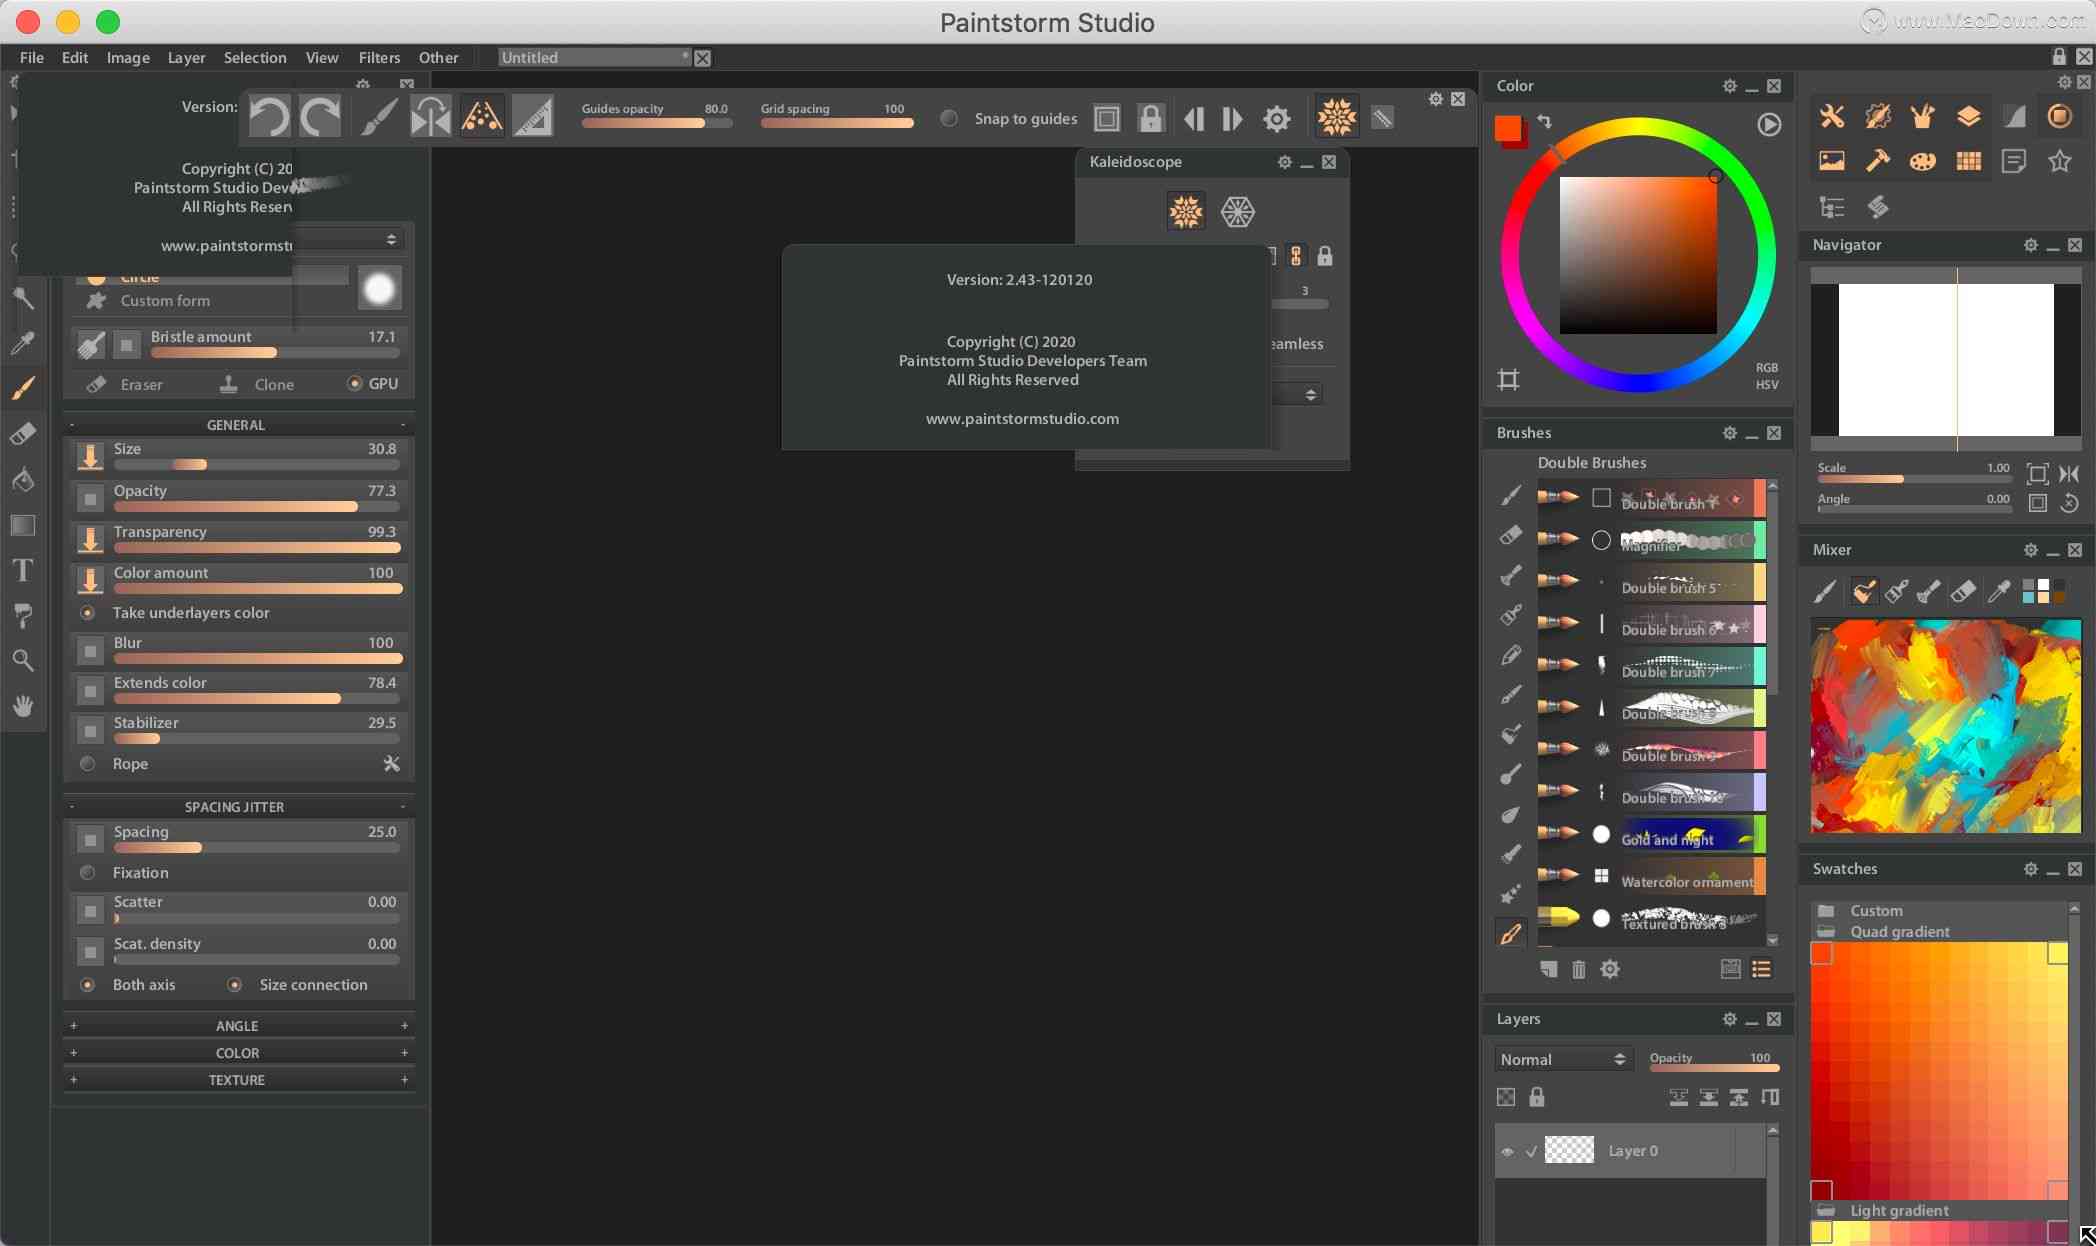Enable Take underlayers color option
The height and width of the screenshot is (1246, 2096).
click(x=88, y=613)
